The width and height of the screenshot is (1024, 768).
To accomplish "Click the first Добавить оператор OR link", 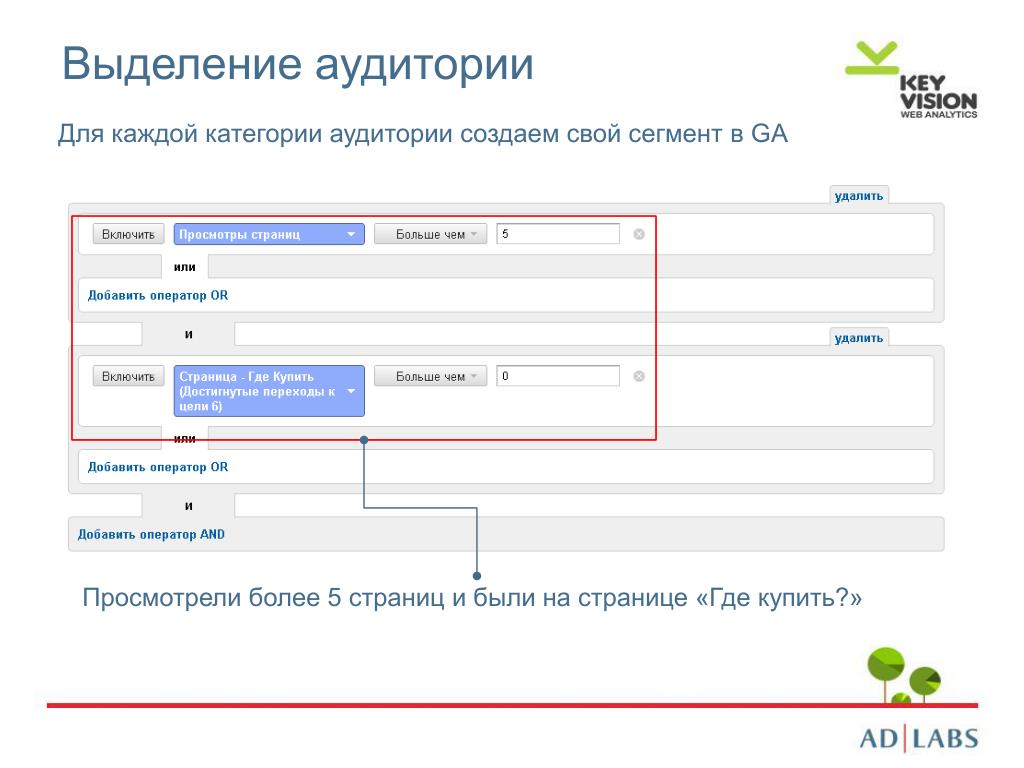I will pyautogui.click(x=158, y=295).
